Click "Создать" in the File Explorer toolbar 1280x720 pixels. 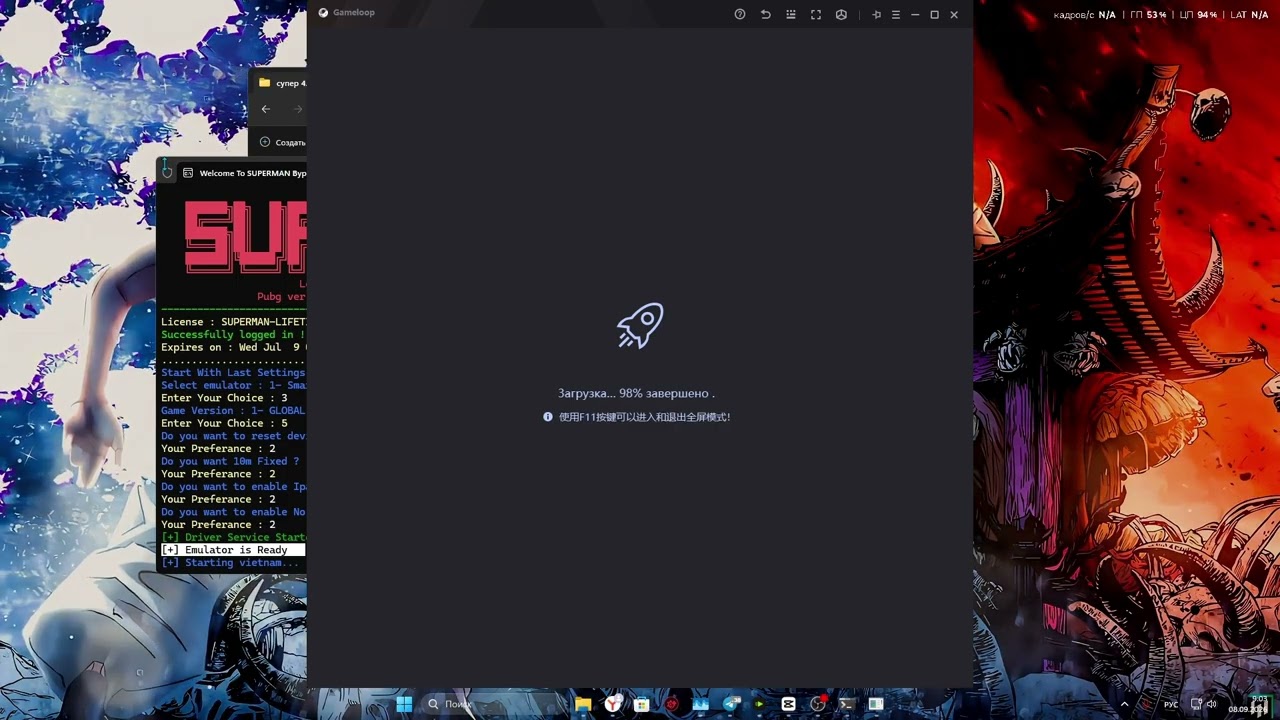[283, 142]
